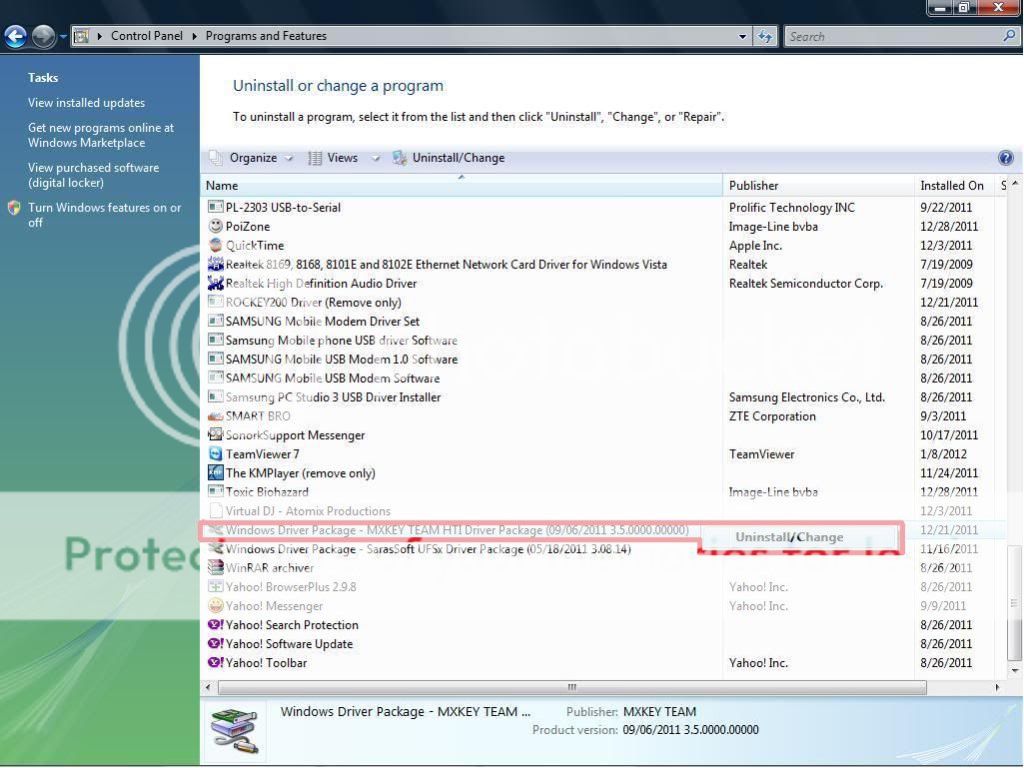Open recent pages dropdown next to Forward
This screenshot has width=1024, height=768.
tap(63, 37)
